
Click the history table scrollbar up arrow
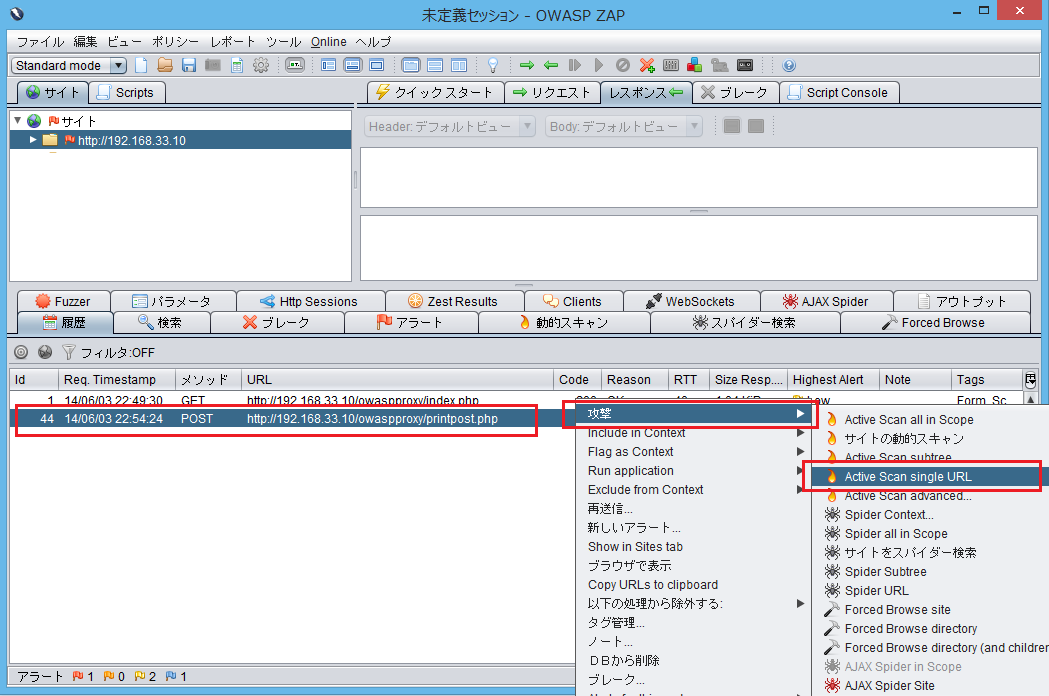[1030, 400]
